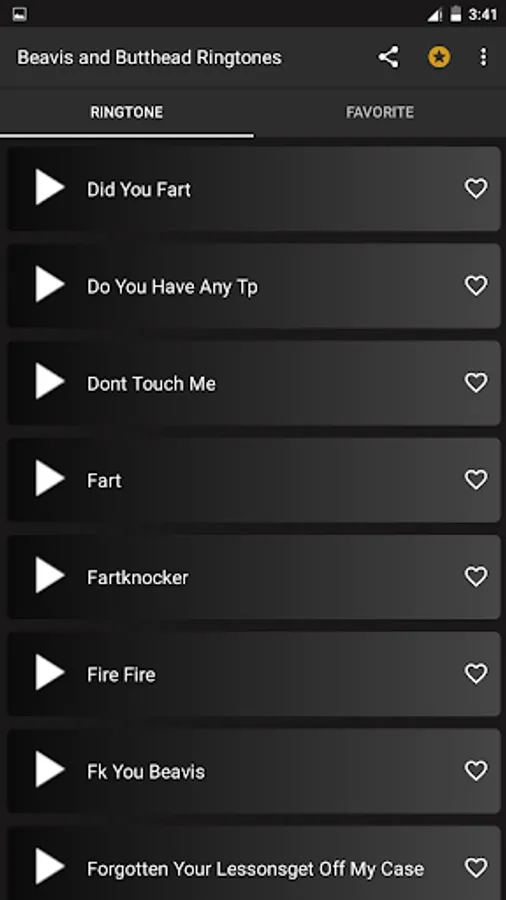Open the Do You Have Any Tp row
The image size is (506, 900).
click(x=254, y=286)
